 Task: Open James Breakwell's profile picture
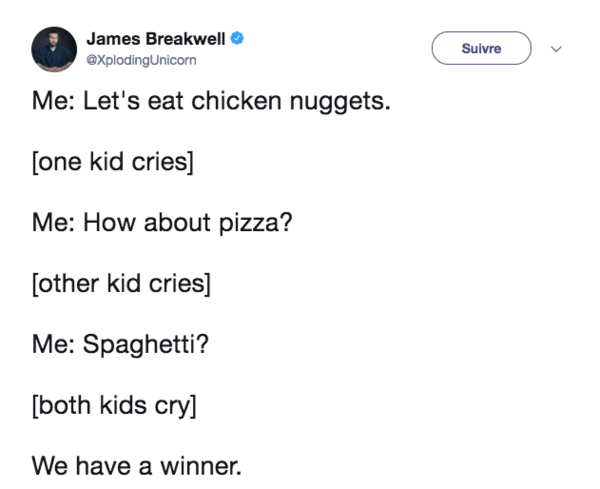pos(54,49)
